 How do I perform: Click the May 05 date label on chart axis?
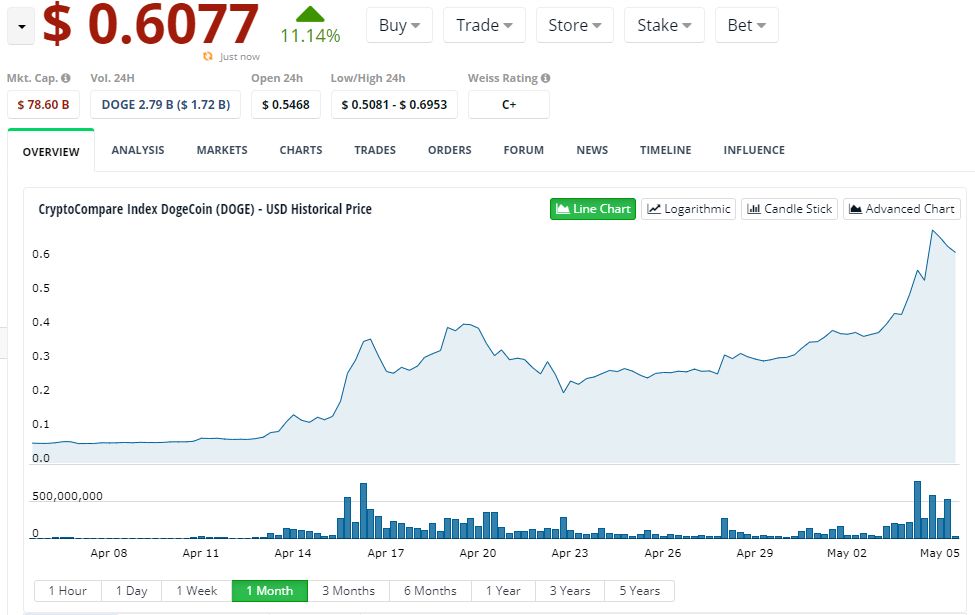click(940, 553)
